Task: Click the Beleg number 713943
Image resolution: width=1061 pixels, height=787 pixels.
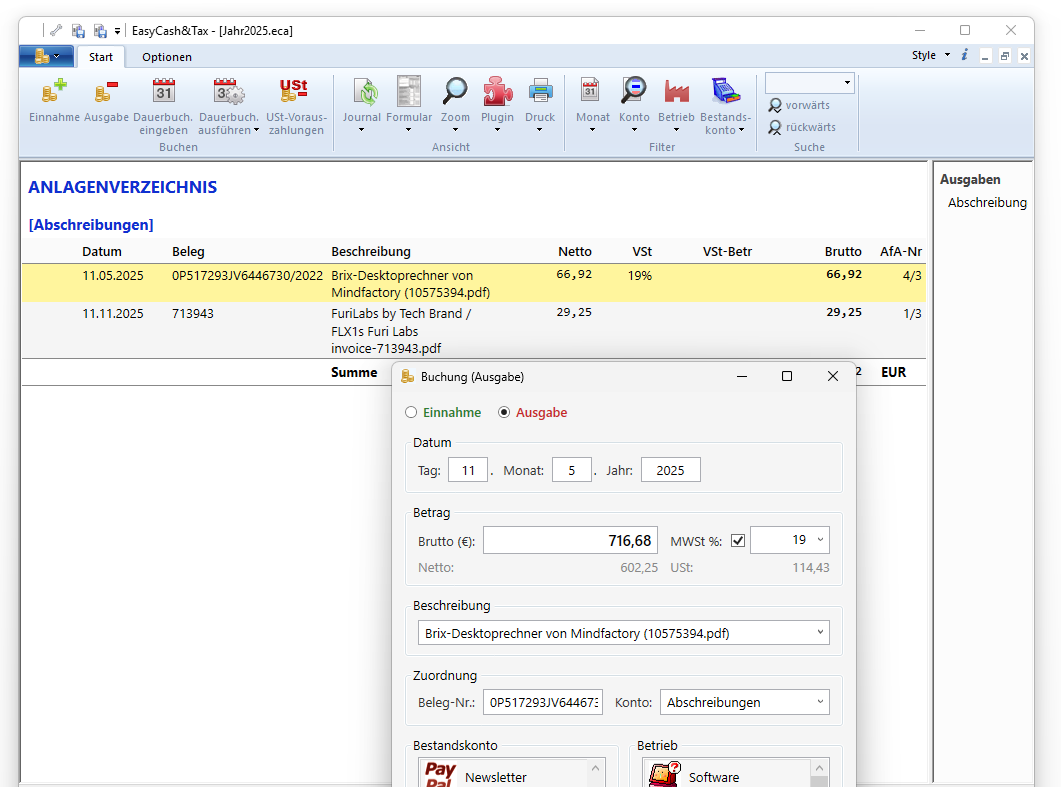Action: click(x=193, y=313)
